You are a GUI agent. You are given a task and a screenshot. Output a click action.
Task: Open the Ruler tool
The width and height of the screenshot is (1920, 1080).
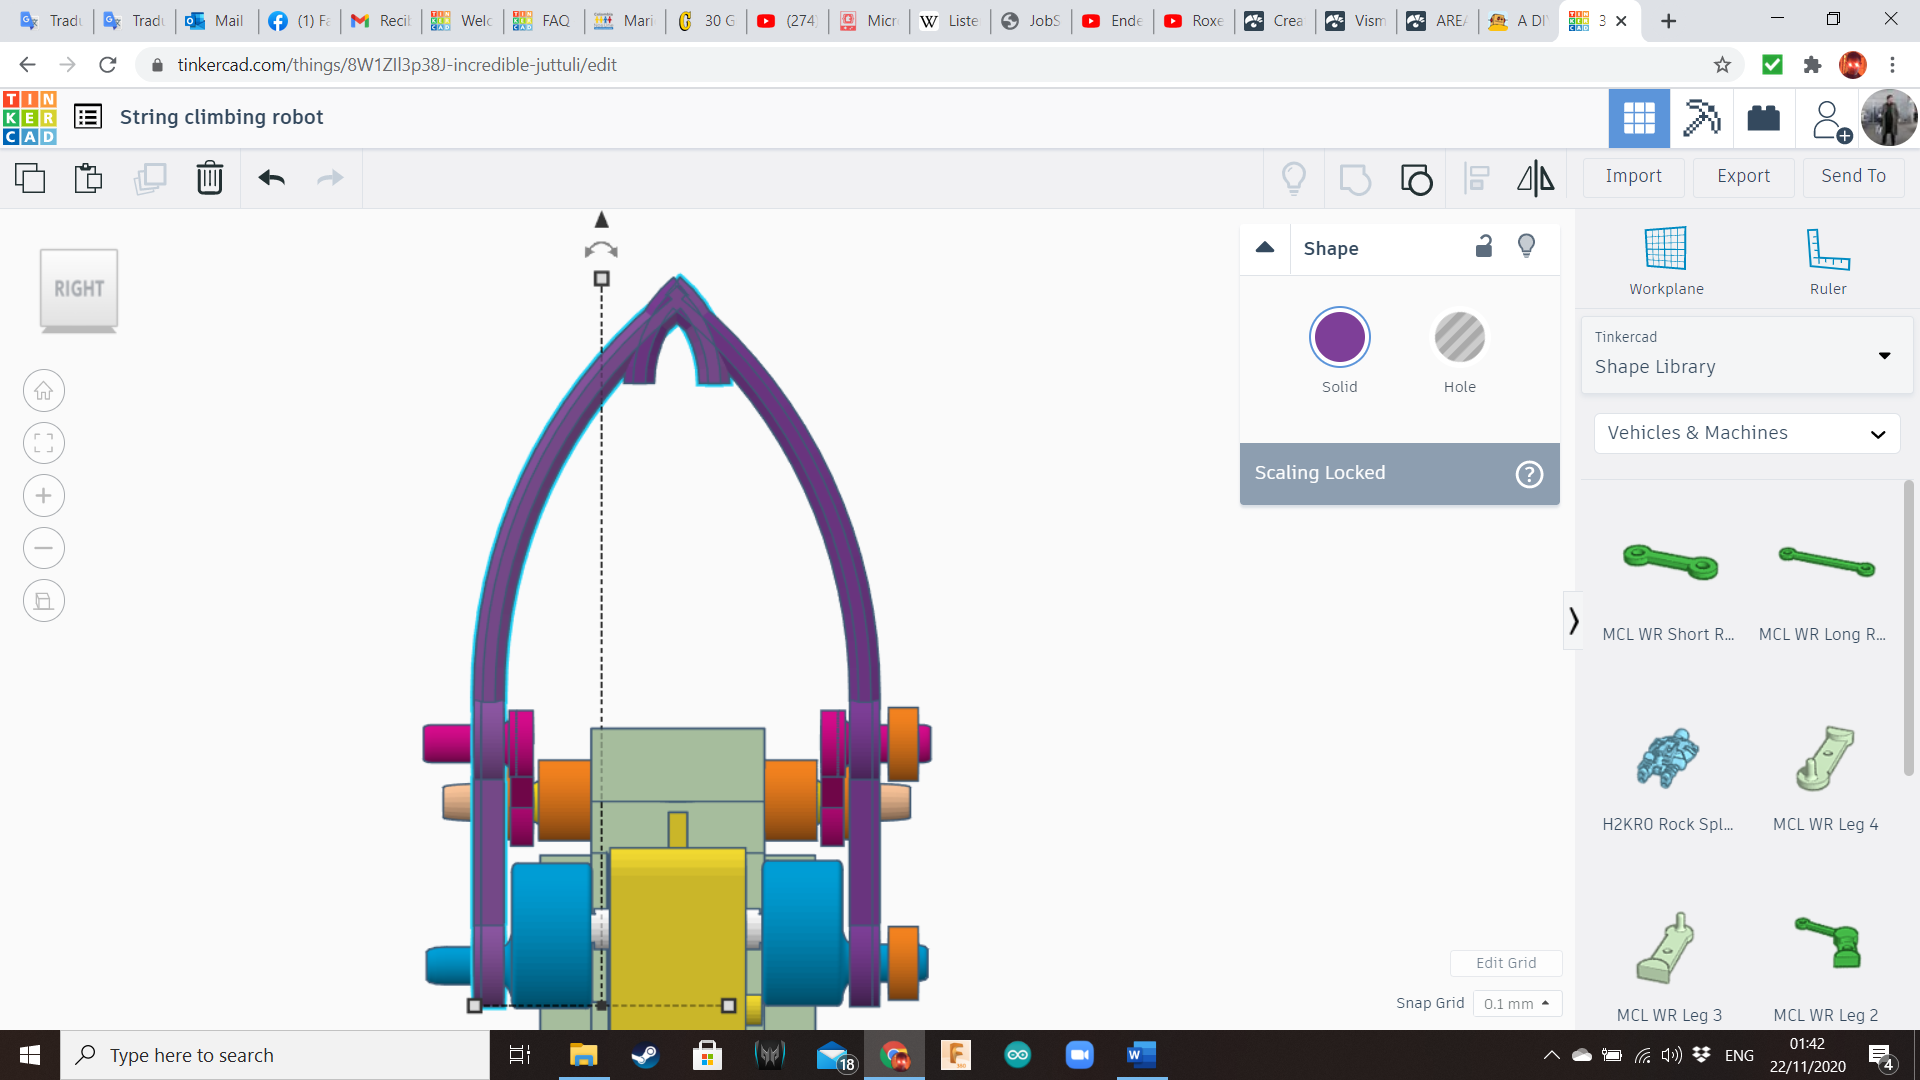pos(1828,260)
